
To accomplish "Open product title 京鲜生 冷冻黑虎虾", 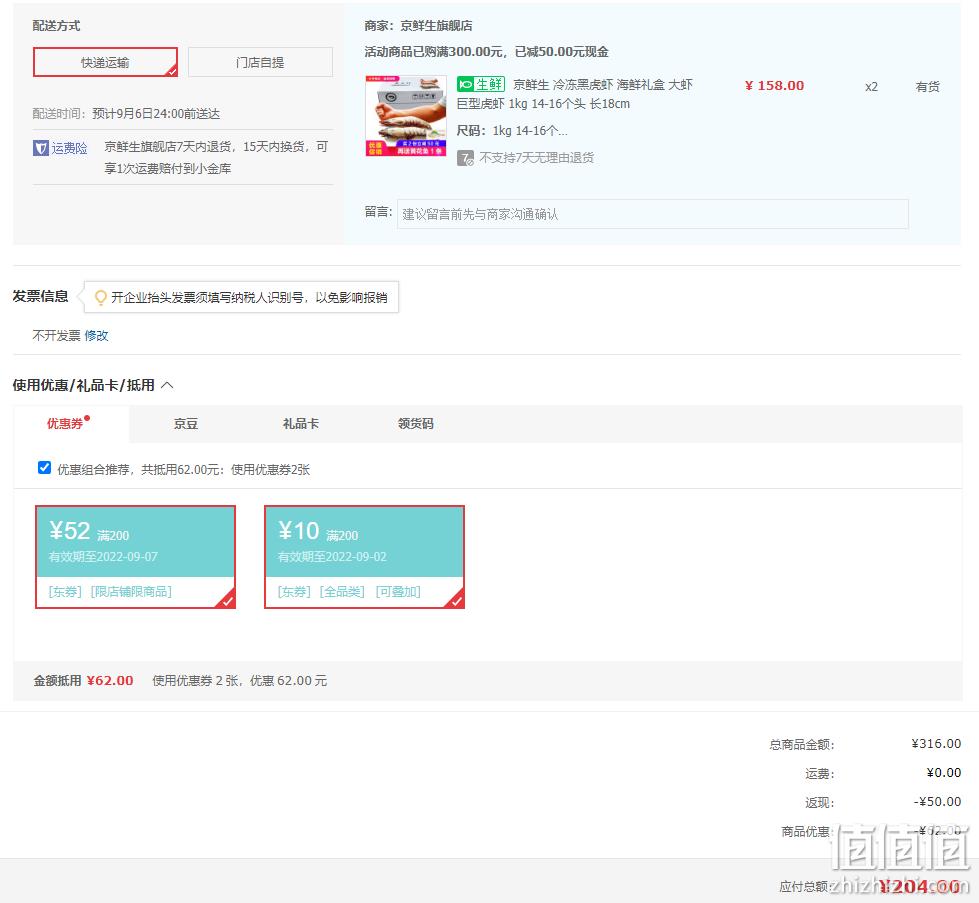I will click(574, 94).
